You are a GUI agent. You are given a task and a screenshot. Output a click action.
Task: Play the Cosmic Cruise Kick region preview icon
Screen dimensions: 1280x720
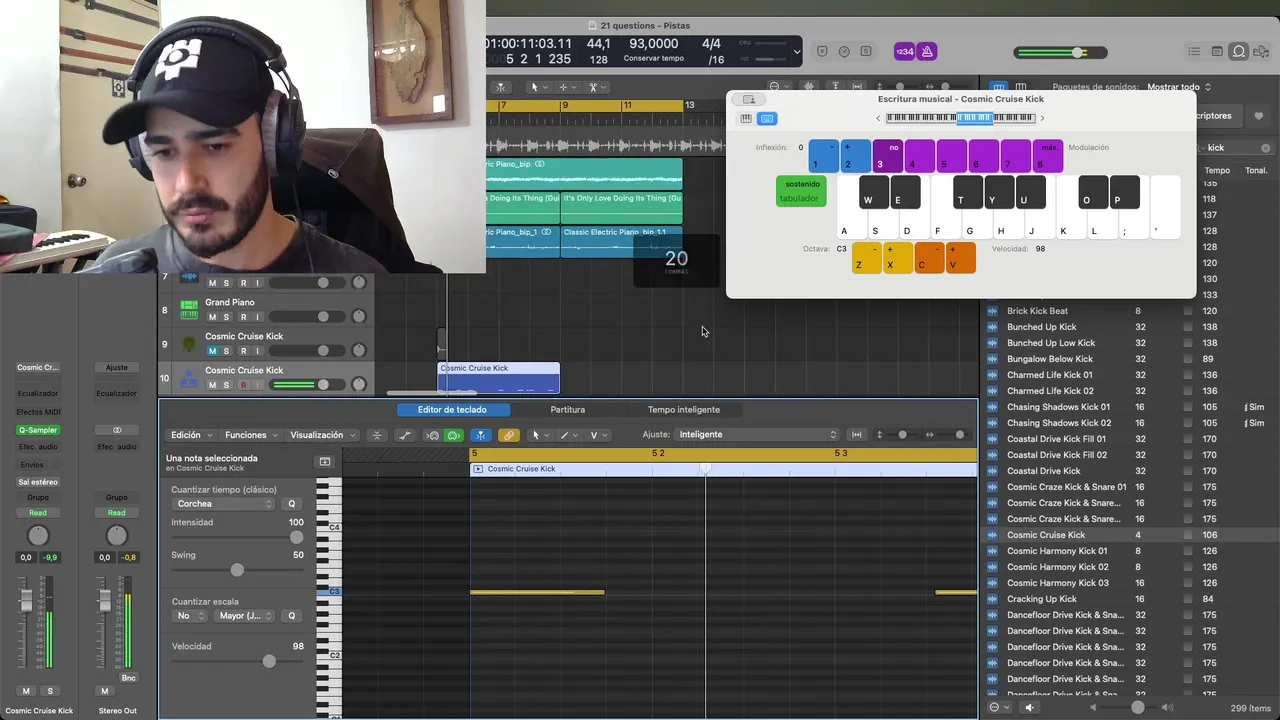click(x=478, y=469)
